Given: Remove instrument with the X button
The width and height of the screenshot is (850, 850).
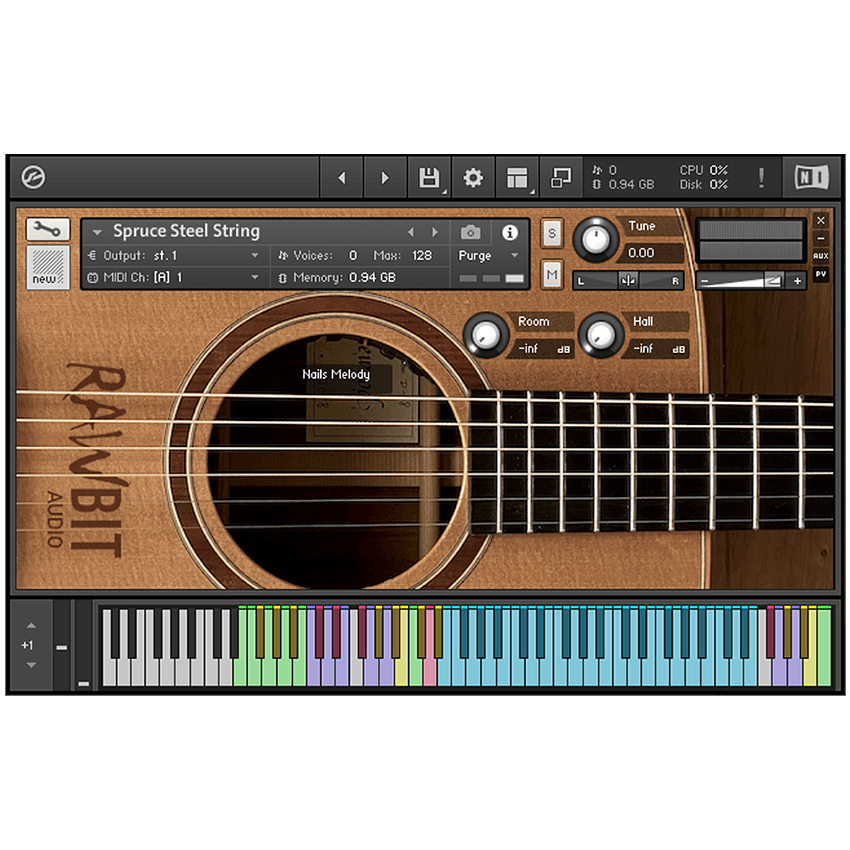Looking at the screenshot, I should point(821,220).
